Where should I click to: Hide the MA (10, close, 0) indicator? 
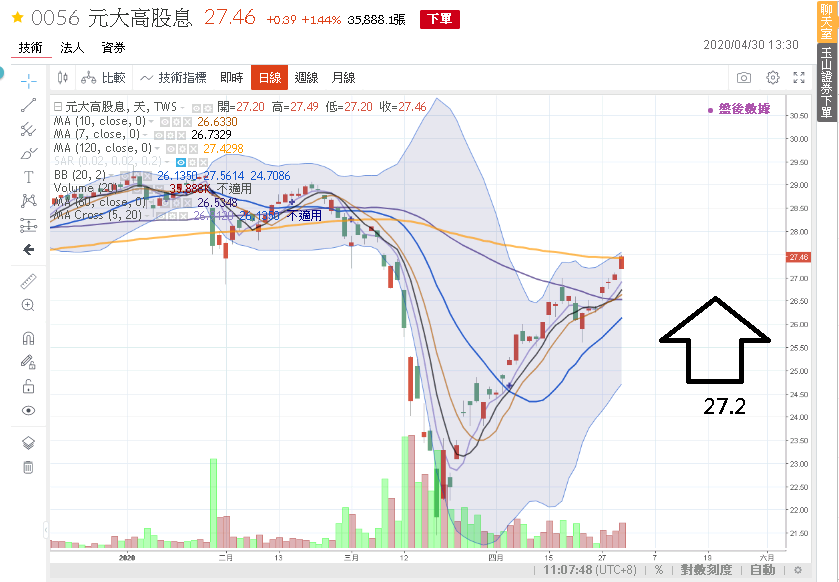pyautogui.click(x=164, y=122)
